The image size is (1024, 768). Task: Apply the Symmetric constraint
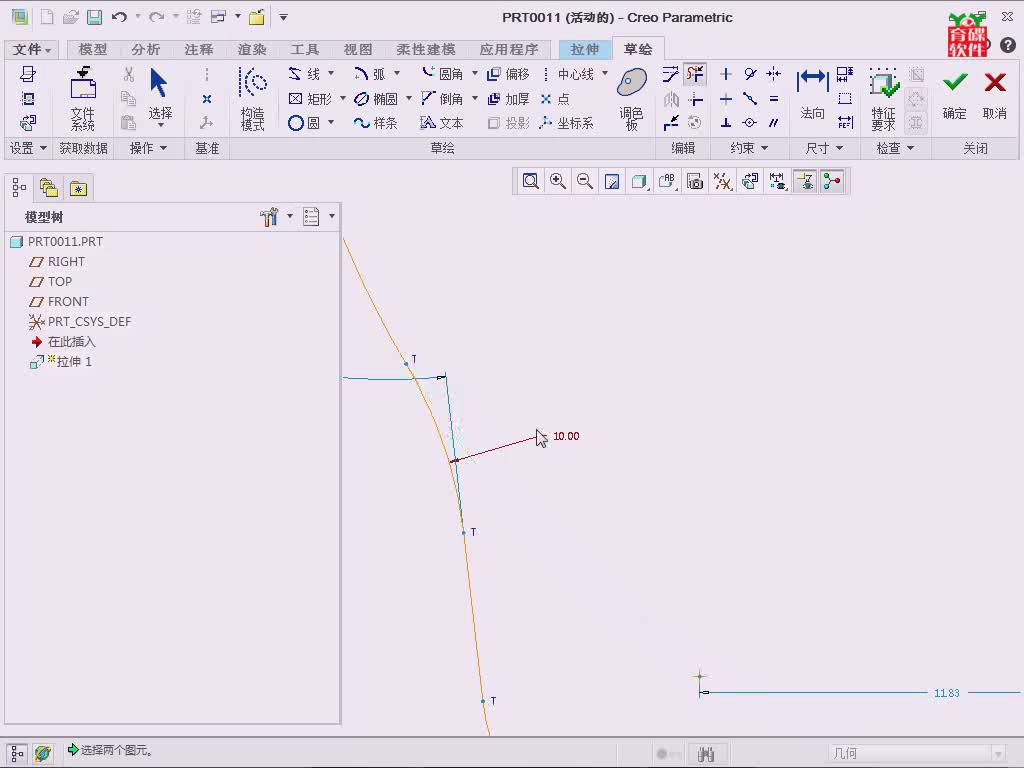point(774,74)
